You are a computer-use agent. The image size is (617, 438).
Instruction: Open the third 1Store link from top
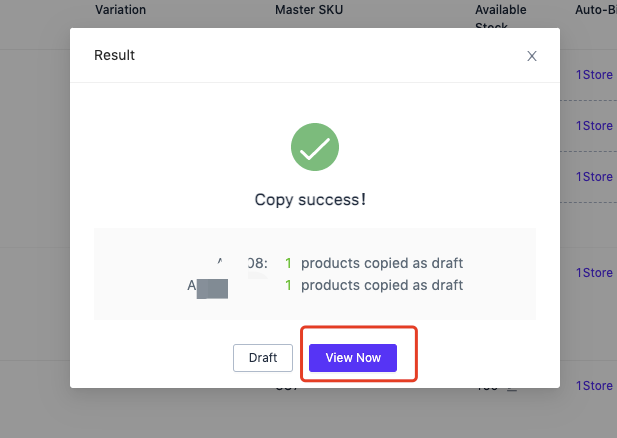pyautogui.click(x=594, y=177)
